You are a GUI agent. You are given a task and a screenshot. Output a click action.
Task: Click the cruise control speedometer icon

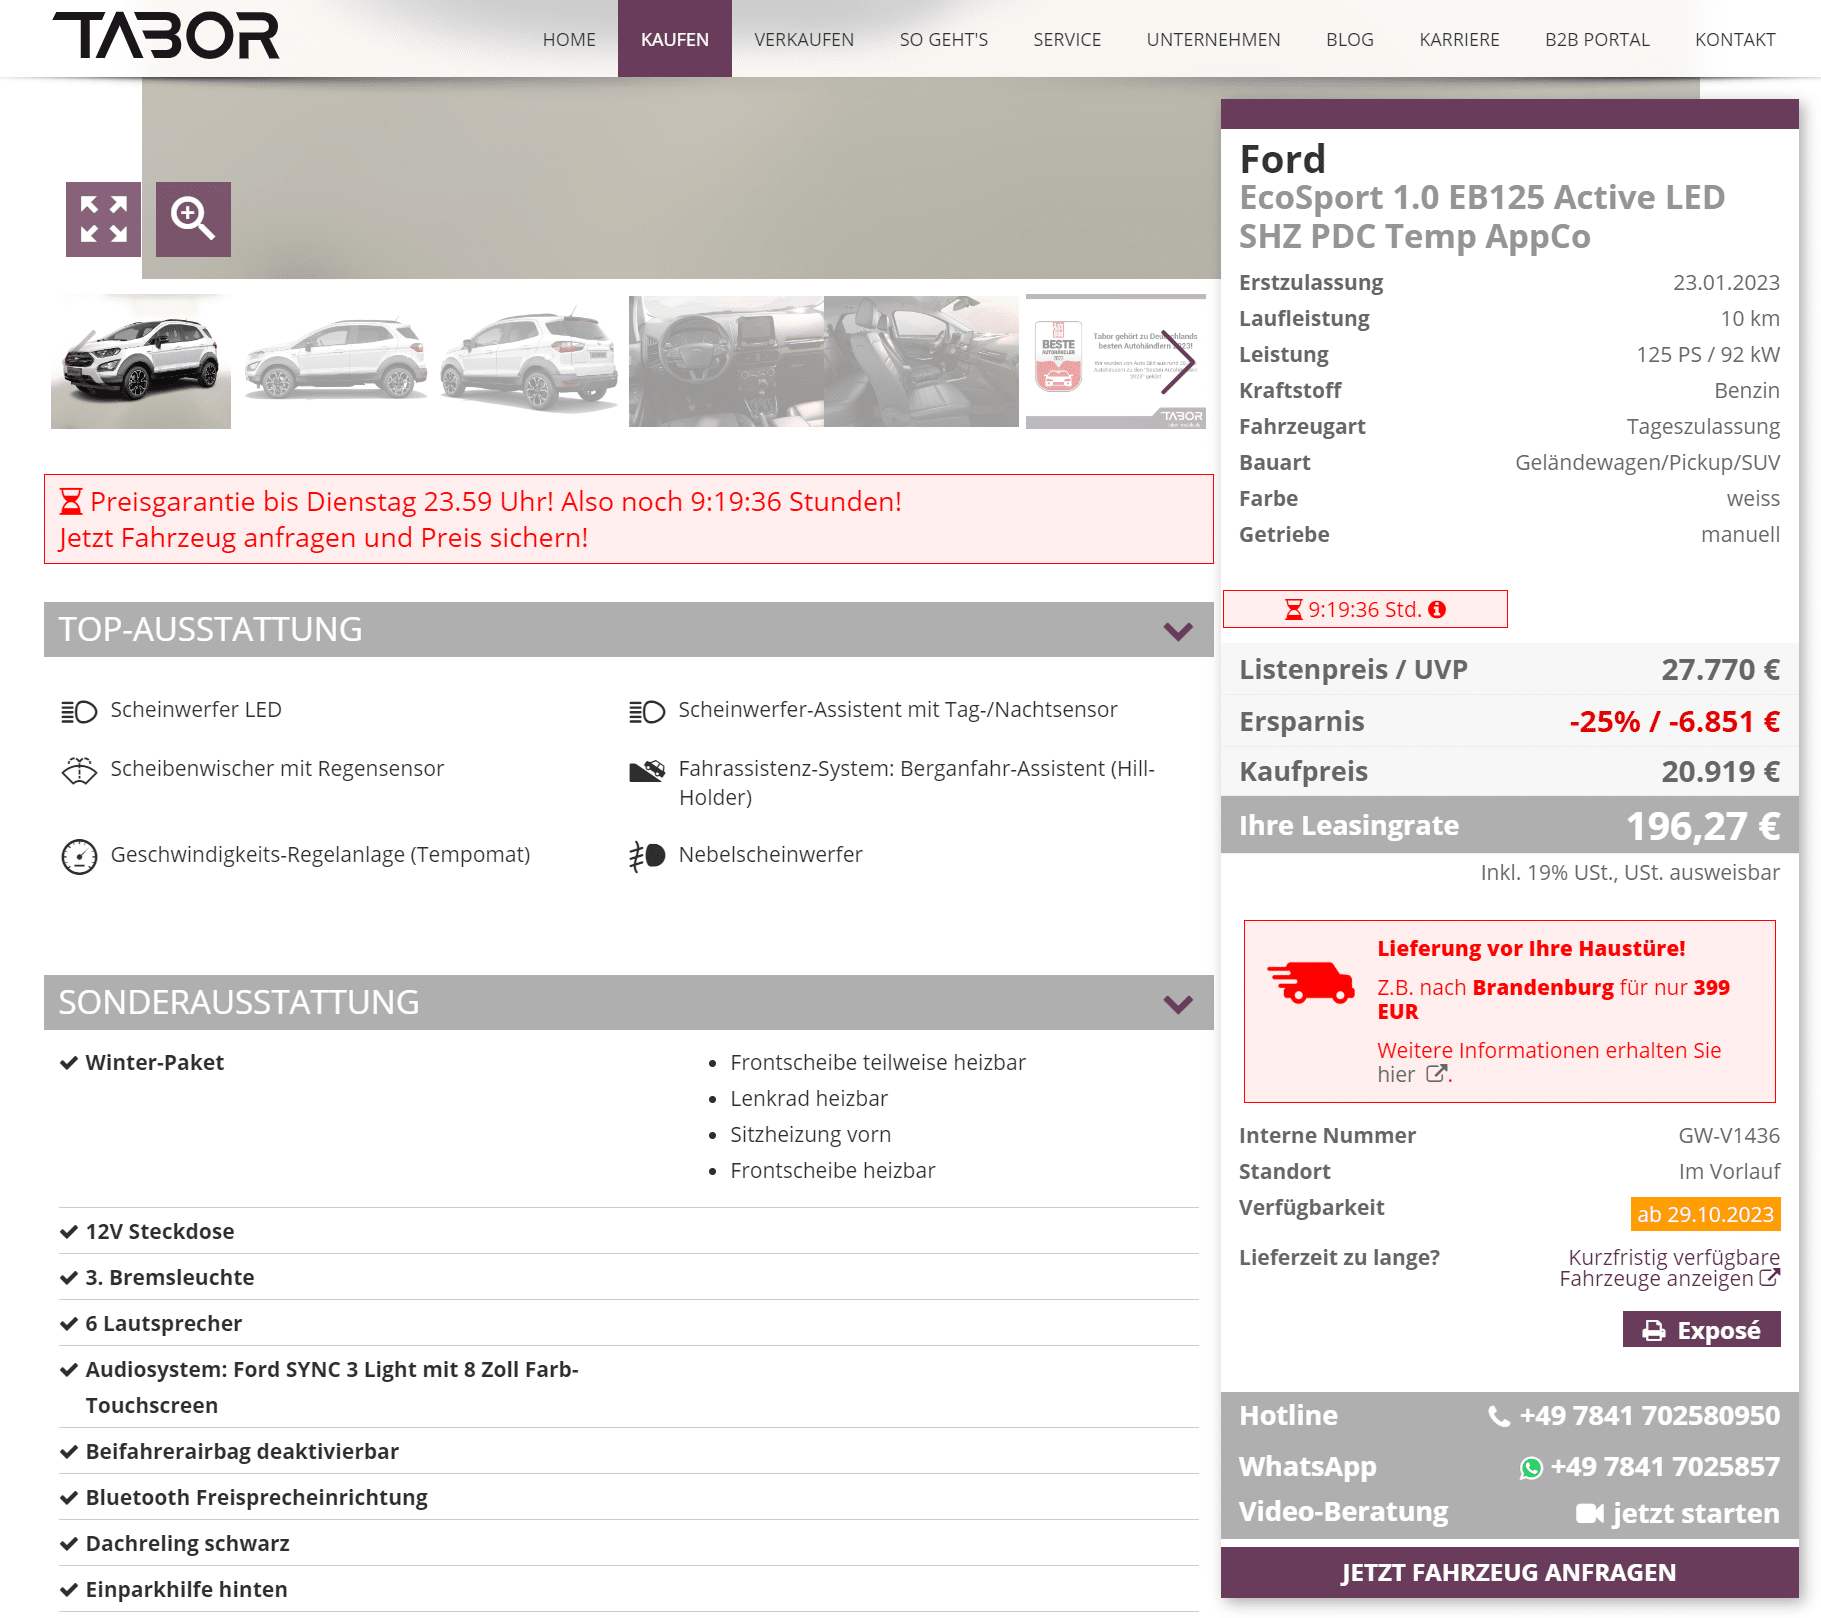(x=79, y=857)
